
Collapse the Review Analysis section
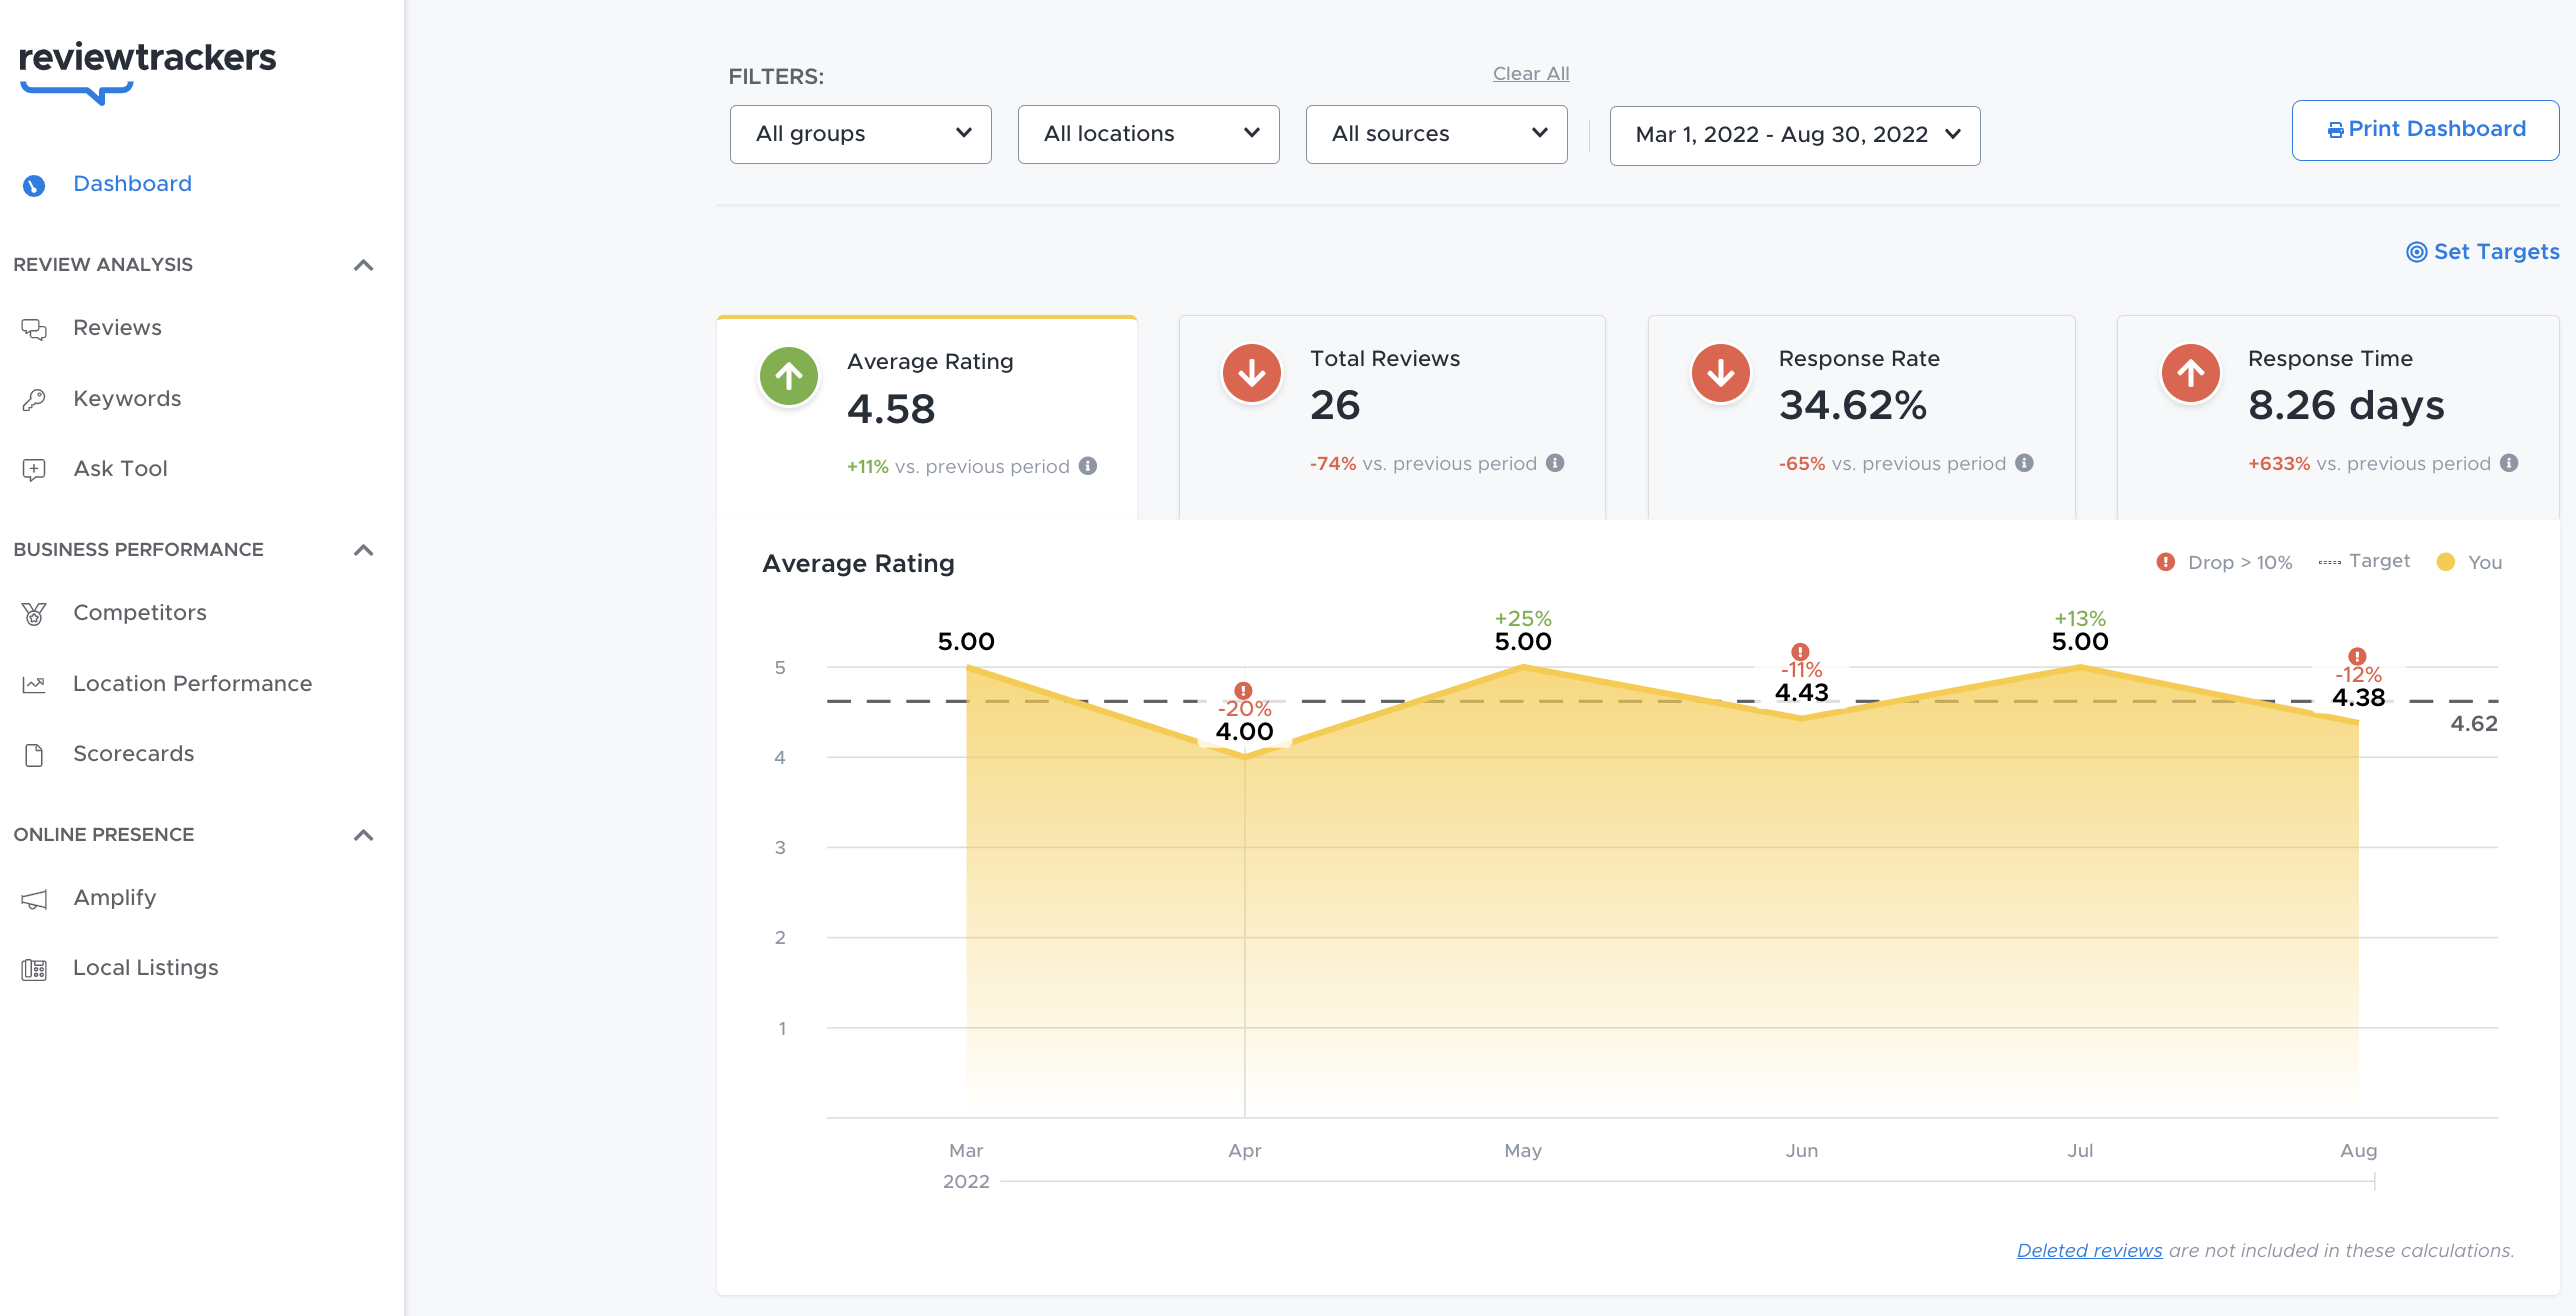coord(363,265)
